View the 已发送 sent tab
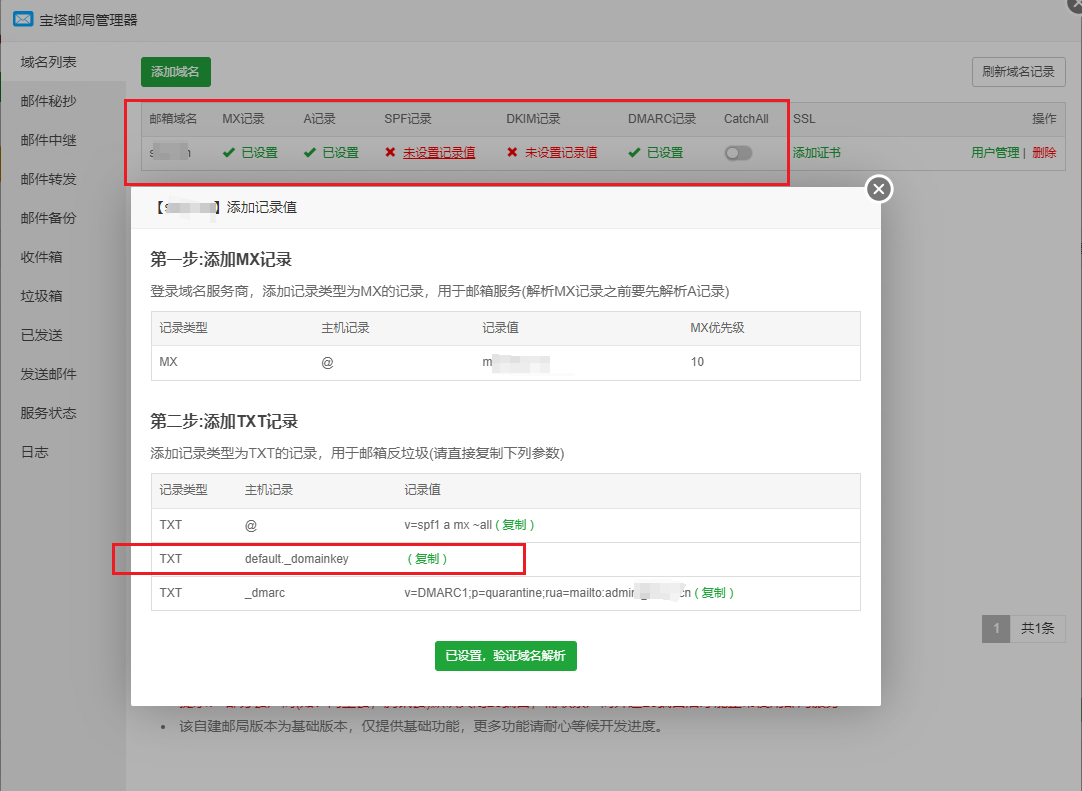 click(41, 335)
